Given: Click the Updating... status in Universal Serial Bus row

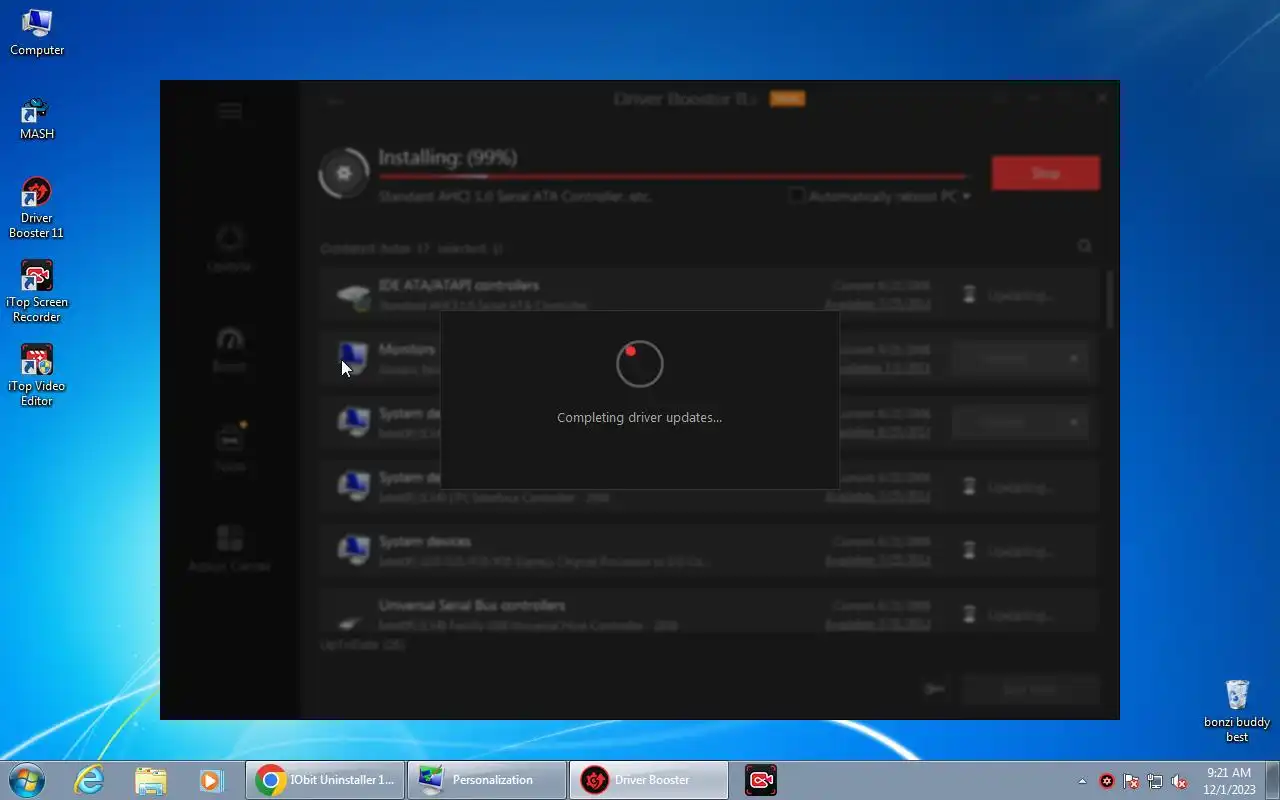Looking at the screenshot, I should coord(1020,615).
